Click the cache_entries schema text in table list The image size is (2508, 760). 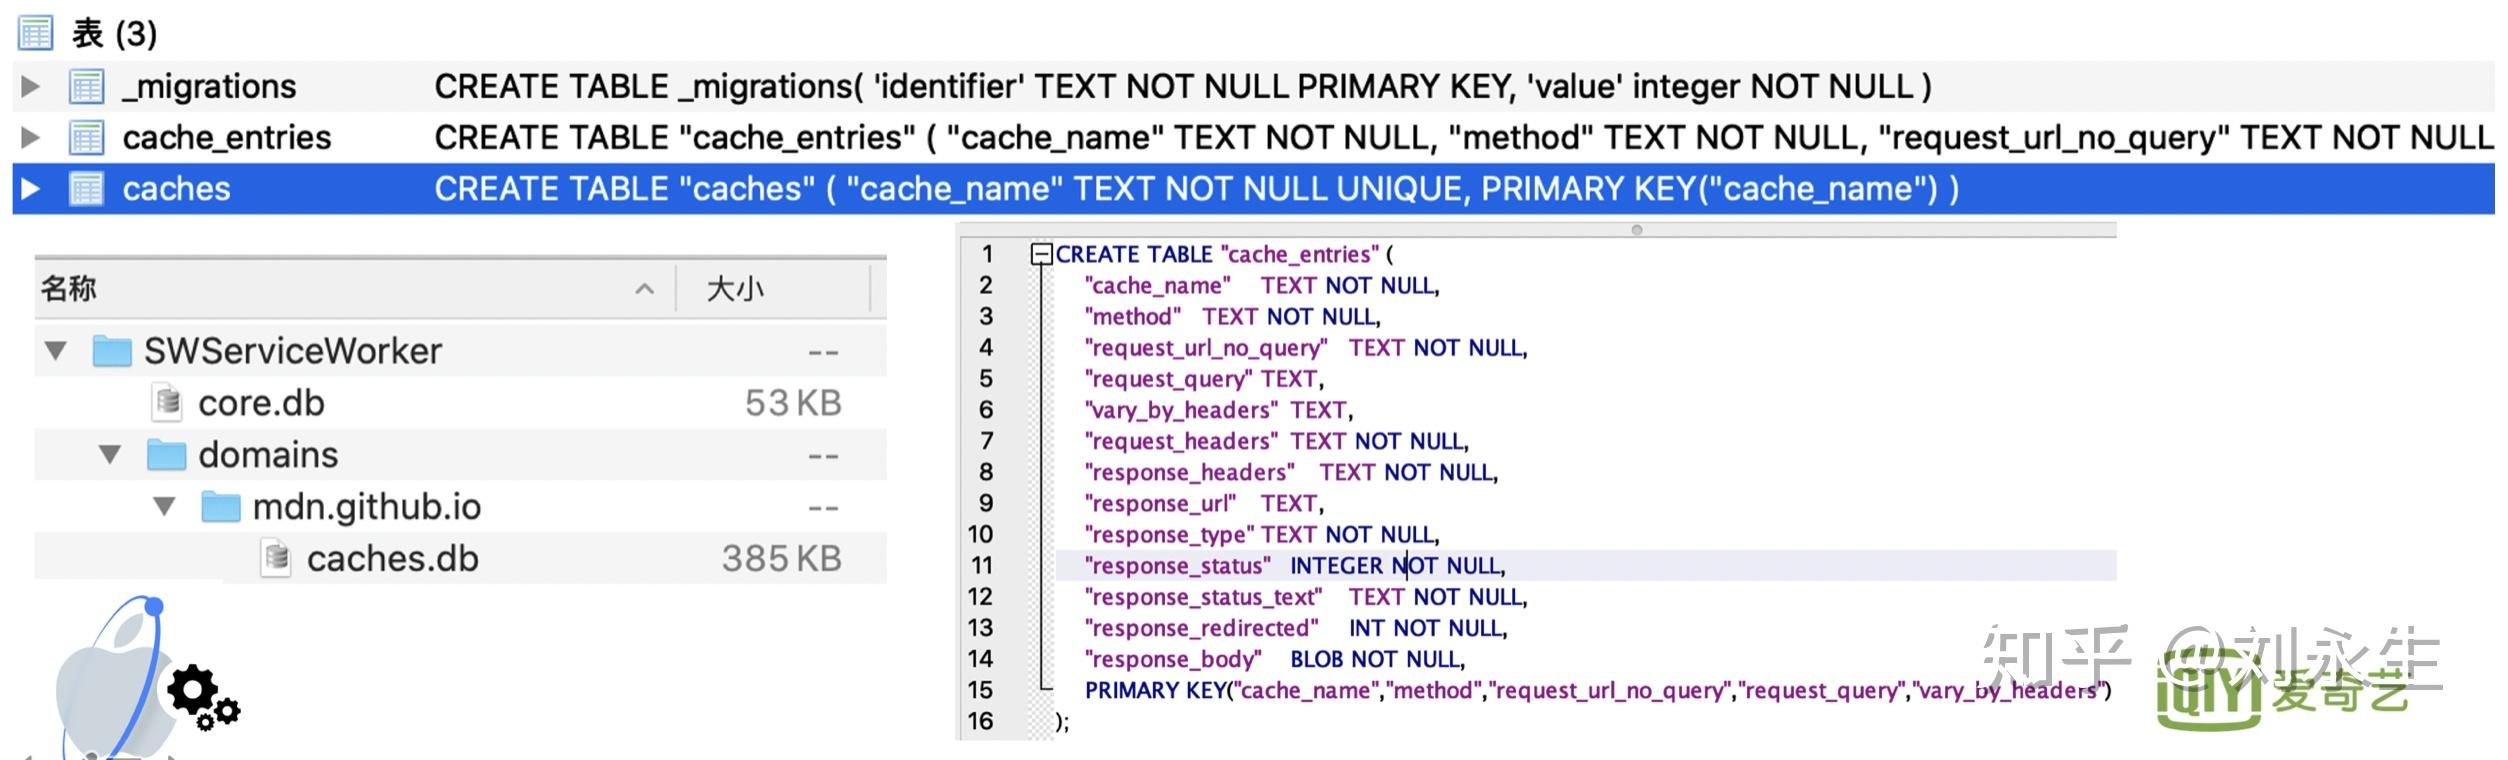[1464, 137]
